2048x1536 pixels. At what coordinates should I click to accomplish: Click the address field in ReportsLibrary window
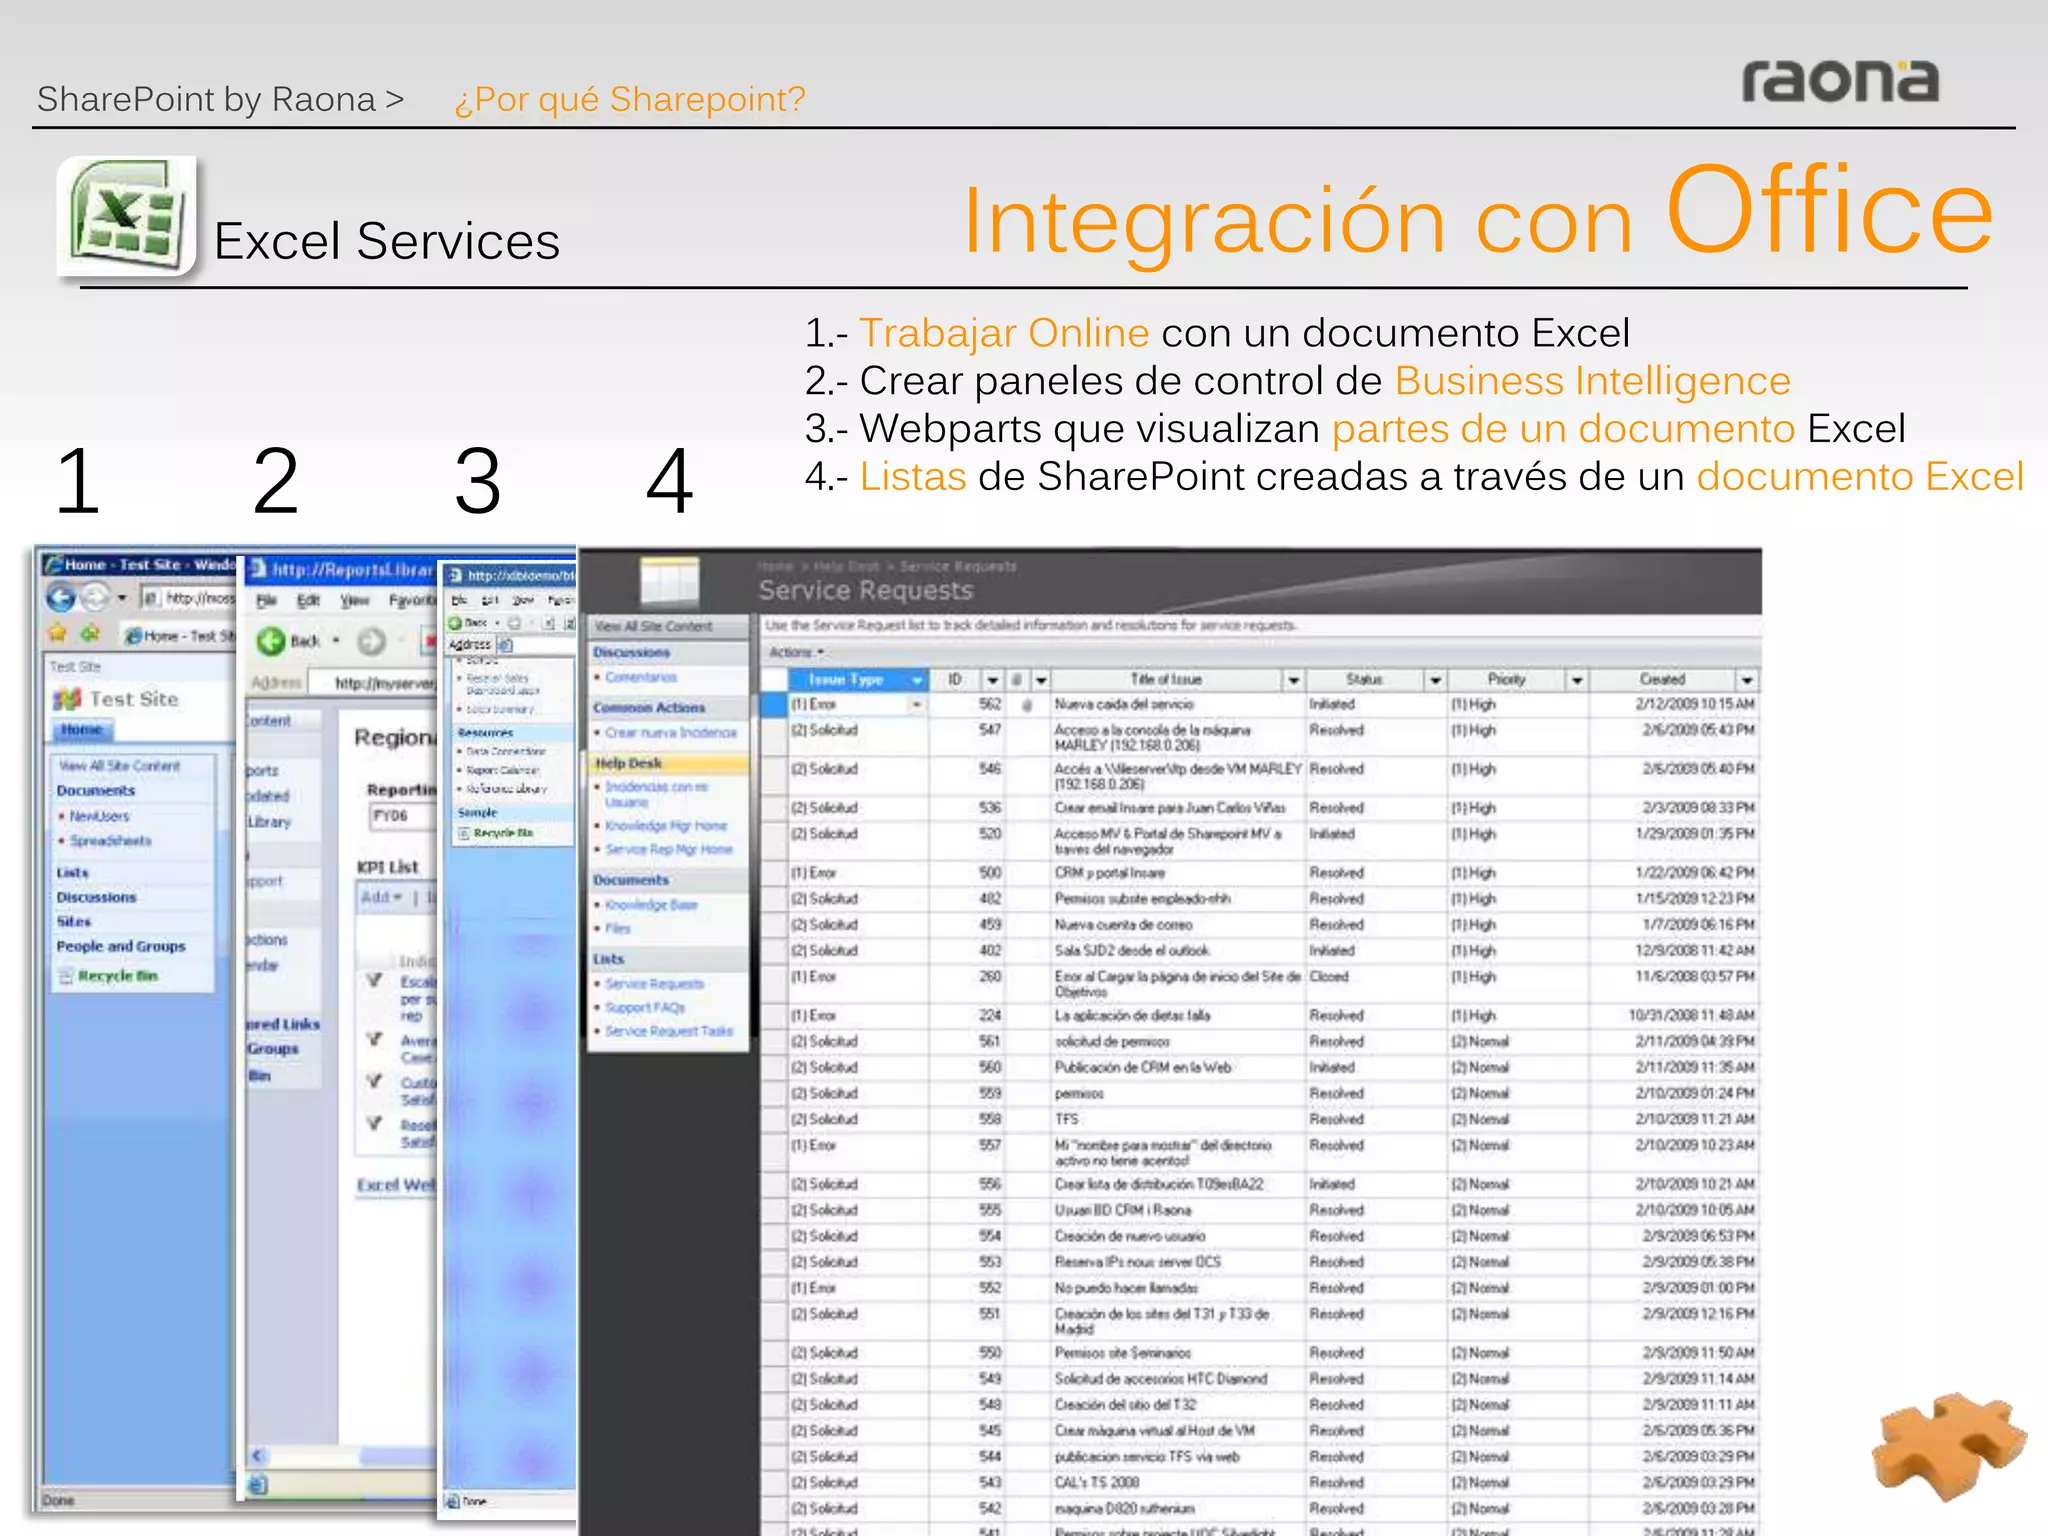[x=374, y=683]
